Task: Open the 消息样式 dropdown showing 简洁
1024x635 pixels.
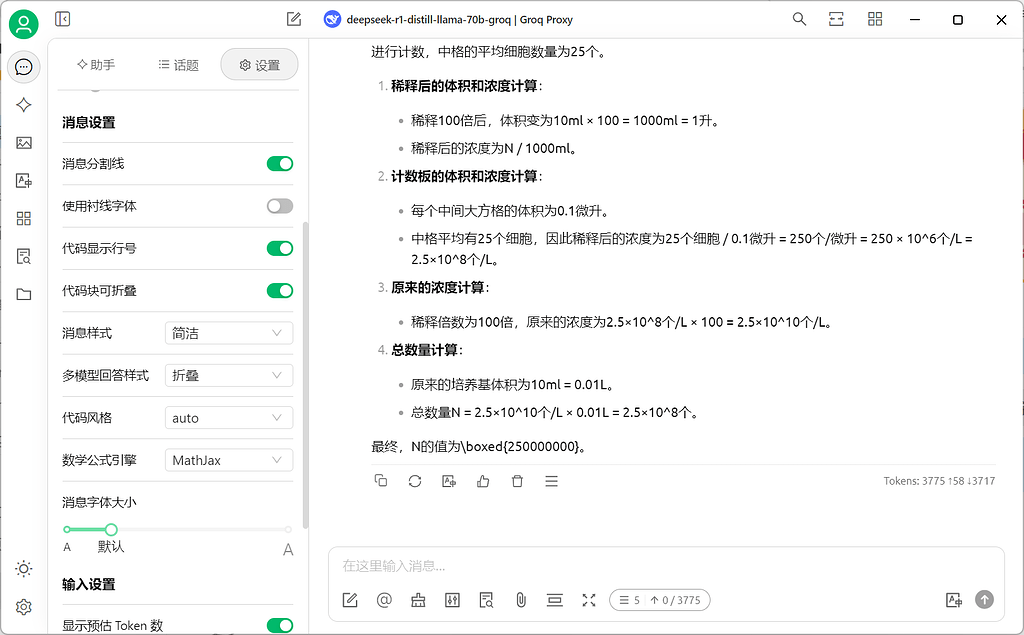Action: pyautogui.click(x=229, y=333)
